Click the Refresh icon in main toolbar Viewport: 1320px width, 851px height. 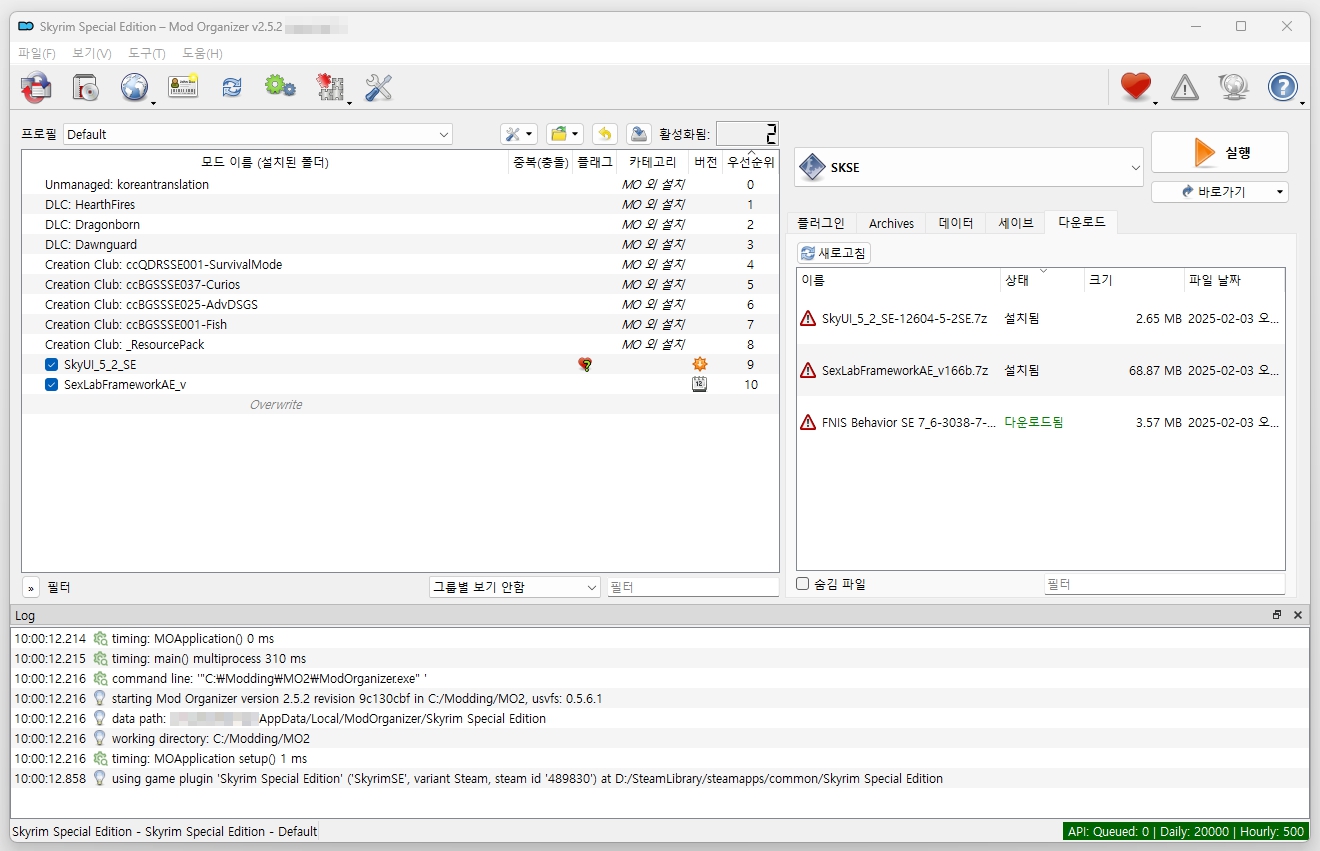(x=232, y=88)
